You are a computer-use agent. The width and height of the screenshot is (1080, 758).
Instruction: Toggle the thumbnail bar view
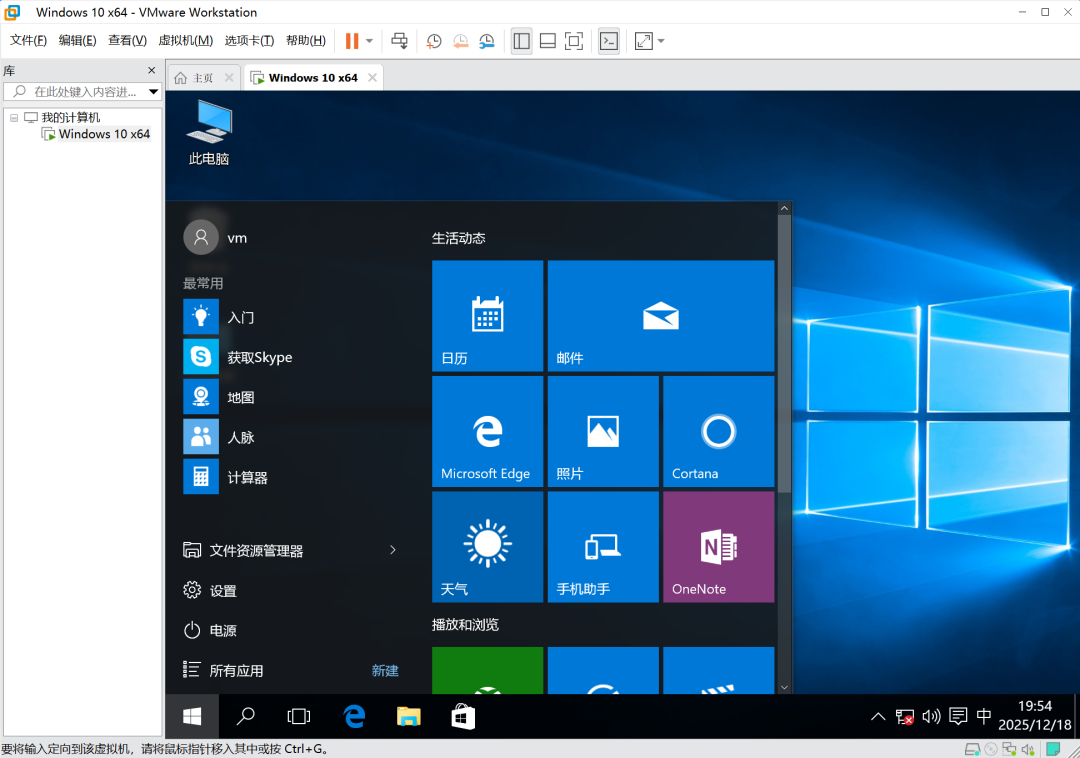point(548,41)
